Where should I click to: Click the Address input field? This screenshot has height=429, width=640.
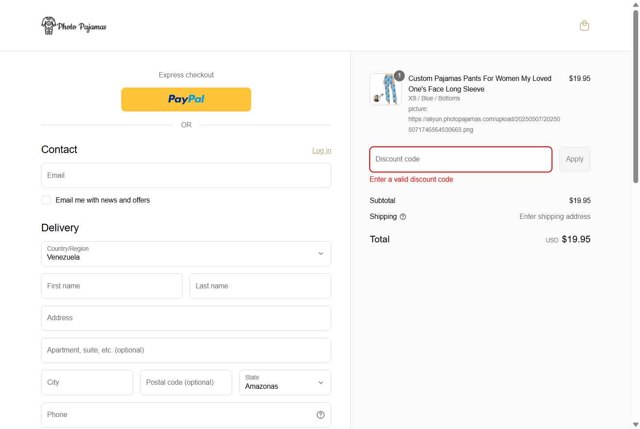186,318
